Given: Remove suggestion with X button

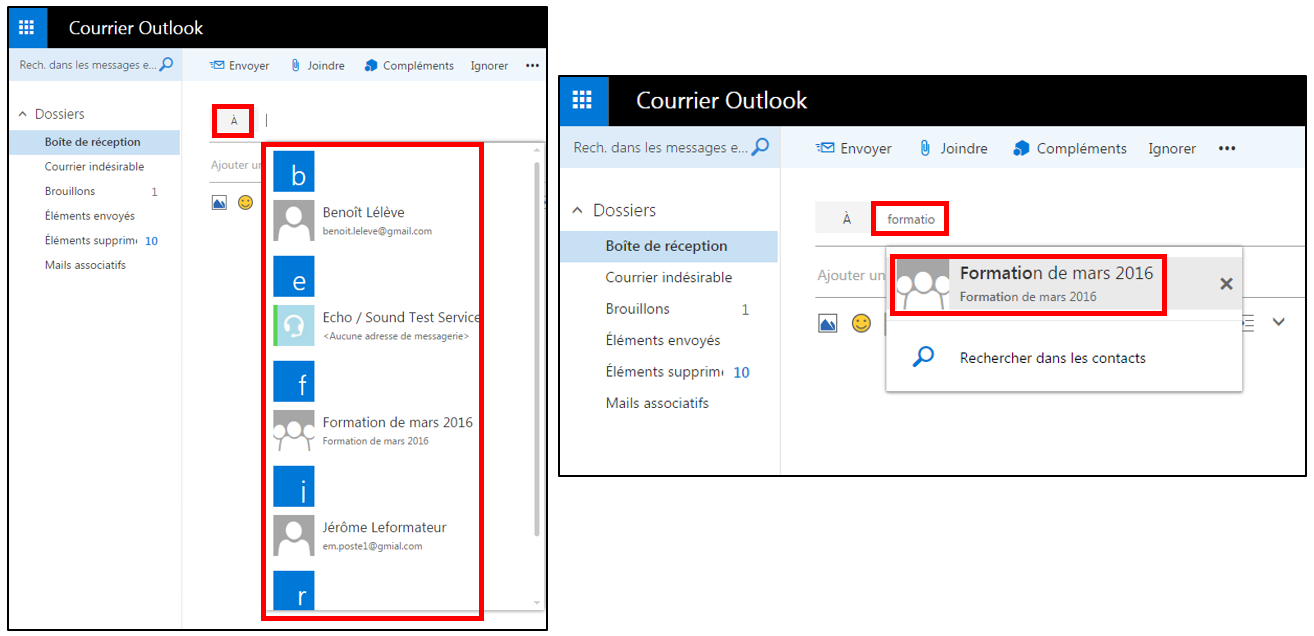Looking at the screenshot, I should [x=1225, y=284].
